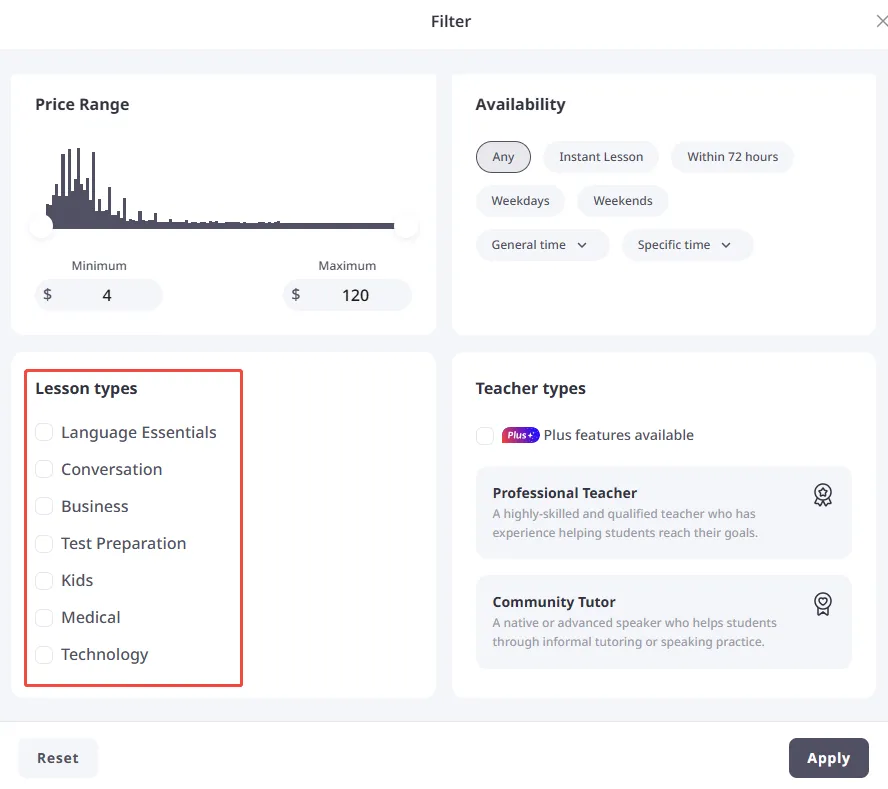The image size is (888, 789).
Task: Select the Professional Teacher card
Action: [663, 513]
